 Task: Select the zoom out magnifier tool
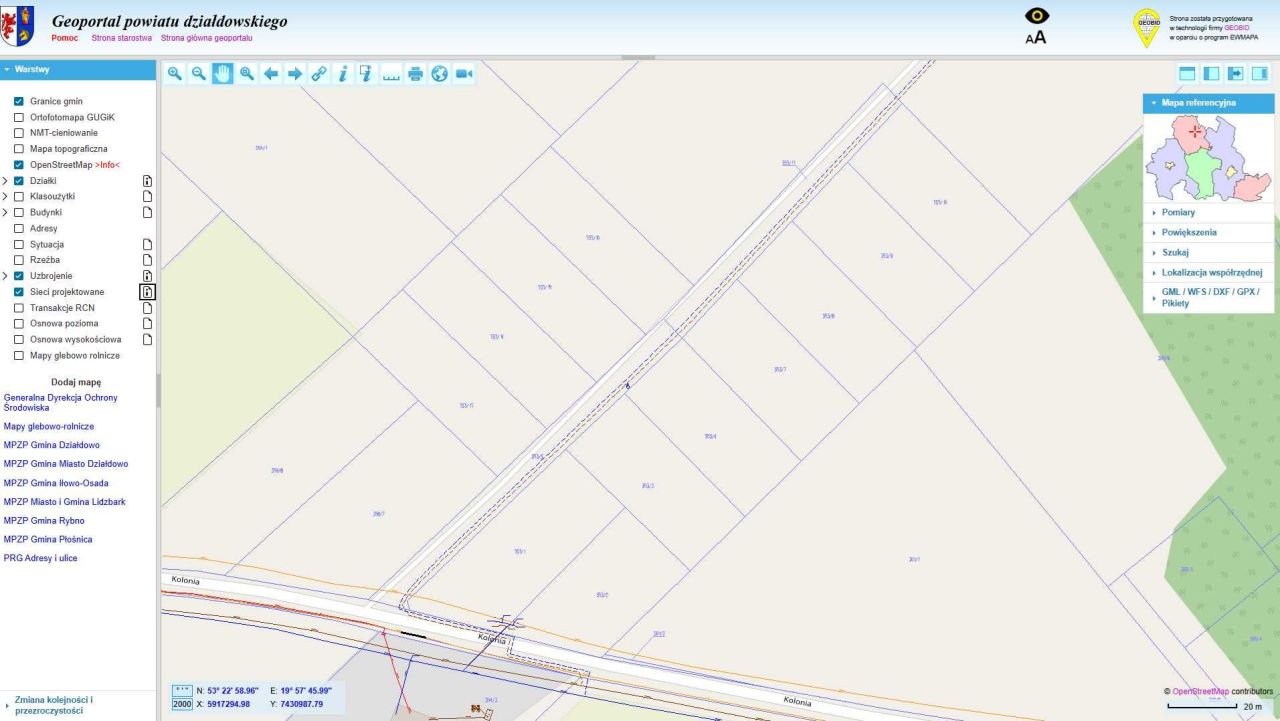pyautogui.click(x=199, y=73)
